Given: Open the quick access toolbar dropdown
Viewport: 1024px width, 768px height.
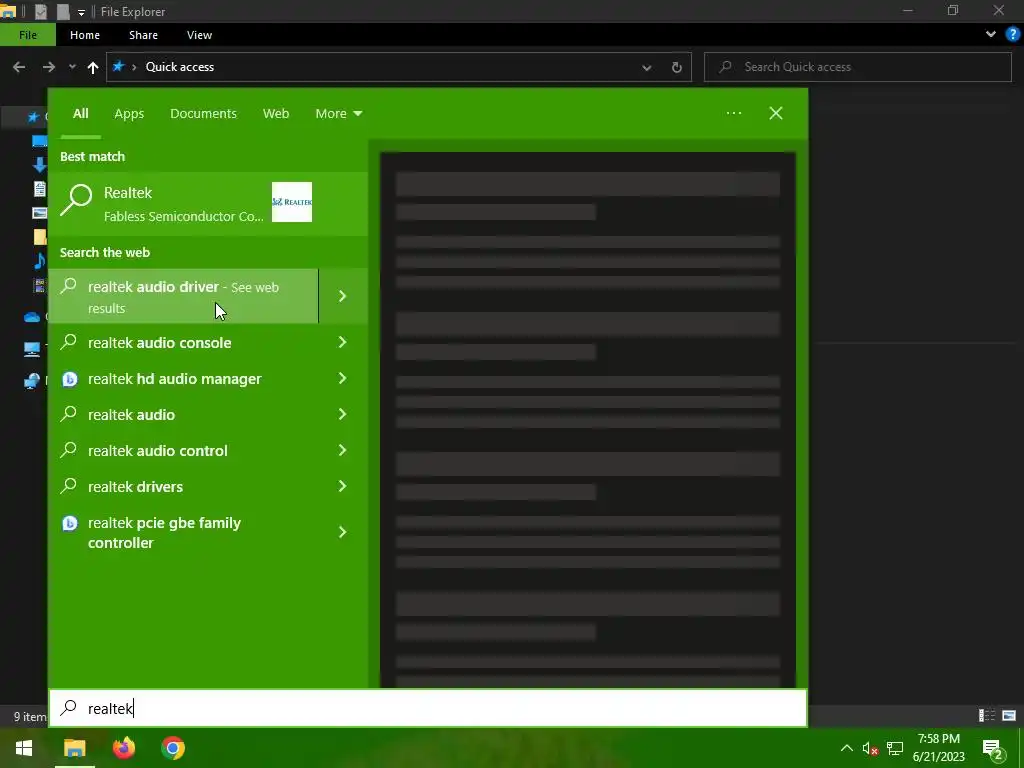Looking at the screenshot, I should pyautogui.click(x=81, y=12).
